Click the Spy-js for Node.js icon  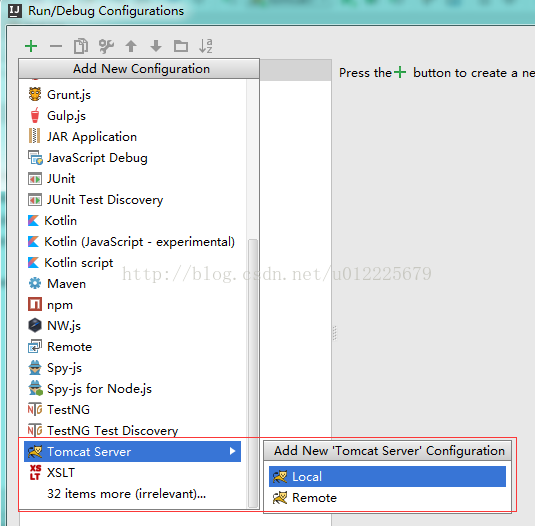35,388
